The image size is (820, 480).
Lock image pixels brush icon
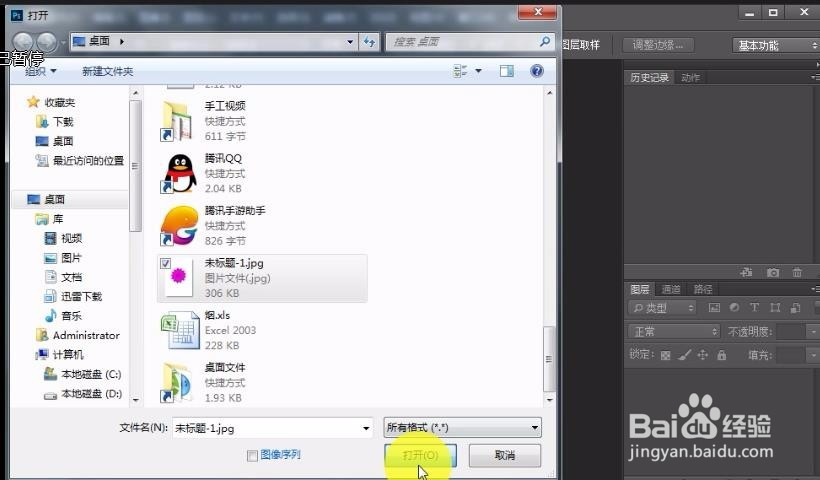tap(684, 355)
